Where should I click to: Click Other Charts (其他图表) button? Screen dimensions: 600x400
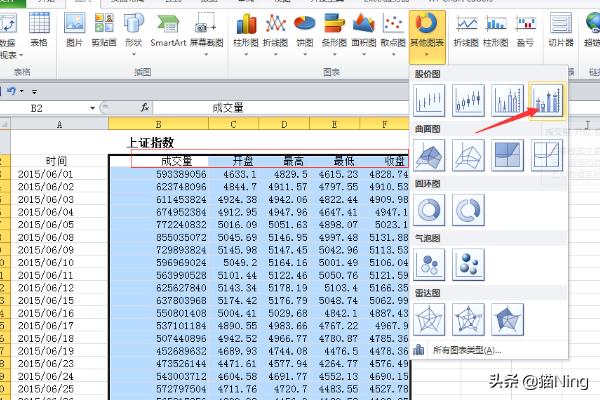click(x=427, y=36)
